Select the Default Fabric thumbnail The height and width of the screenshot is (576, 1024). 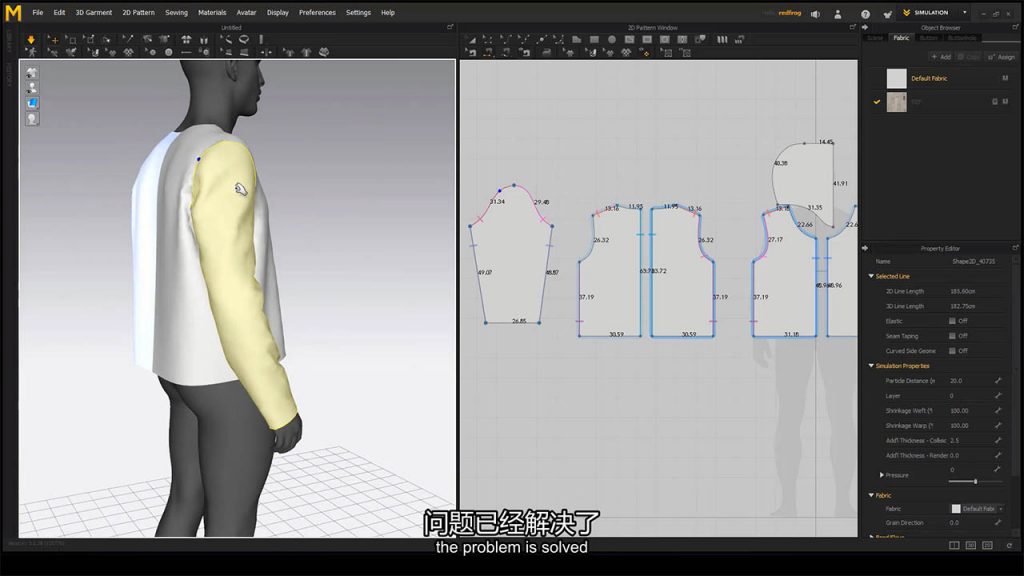[x=896, y=78]
